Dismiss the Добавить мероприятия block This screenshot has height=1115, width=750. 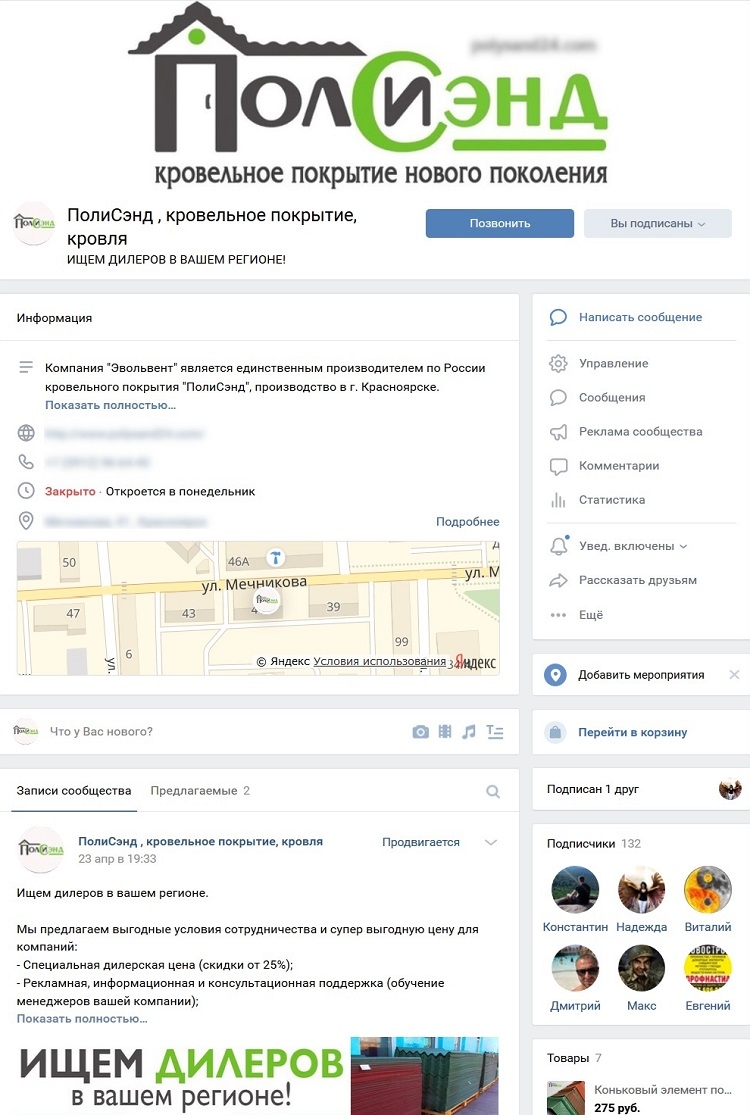pyautogui.click(x=734, y=674)
